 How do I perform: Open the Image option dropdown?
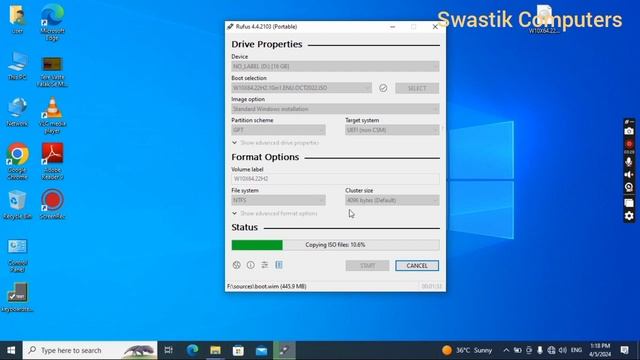click(335, 109)
